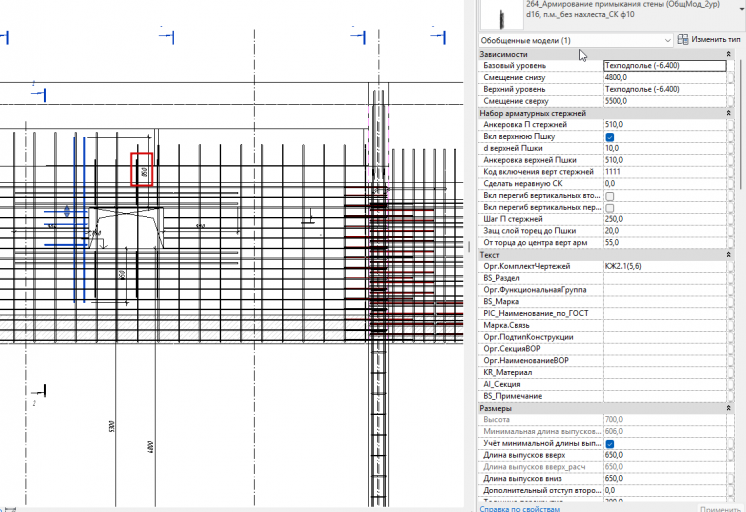
Task: Collapse the Текст section
Action: click(728, 255)
